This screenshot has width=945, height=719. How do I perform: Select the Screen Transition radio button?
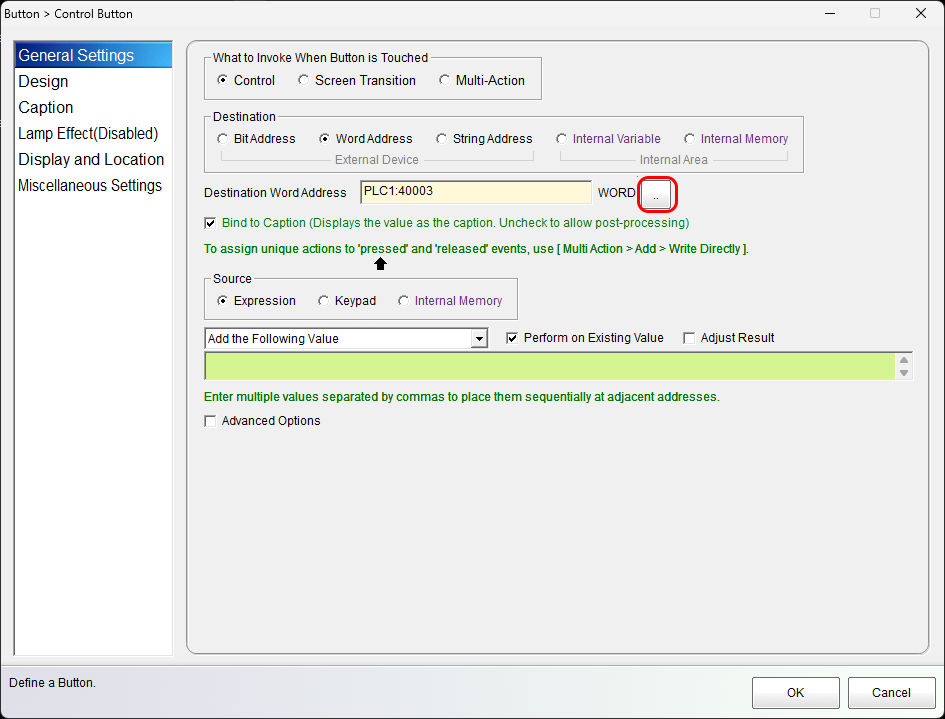[305, 80]
